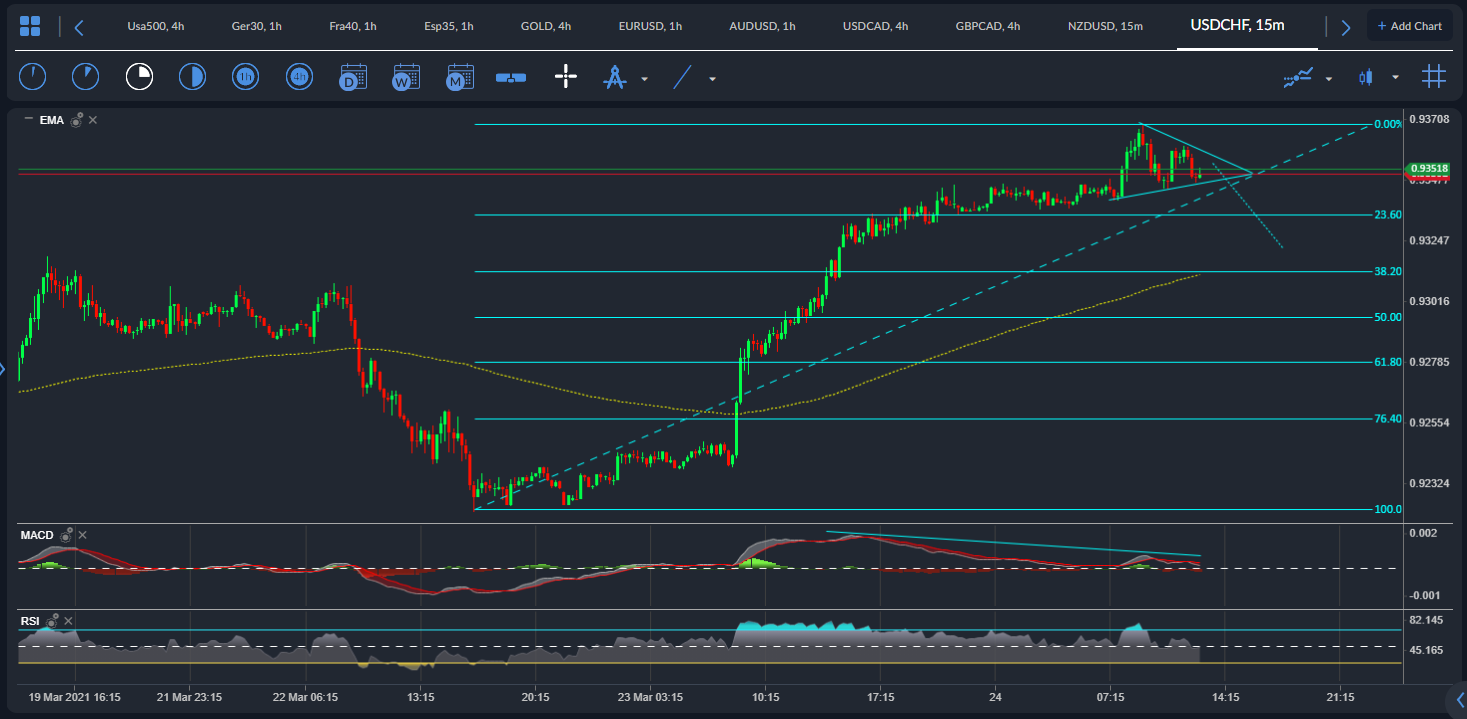Click the EMA indicator label
The image size is (1467, 719).
52,120
